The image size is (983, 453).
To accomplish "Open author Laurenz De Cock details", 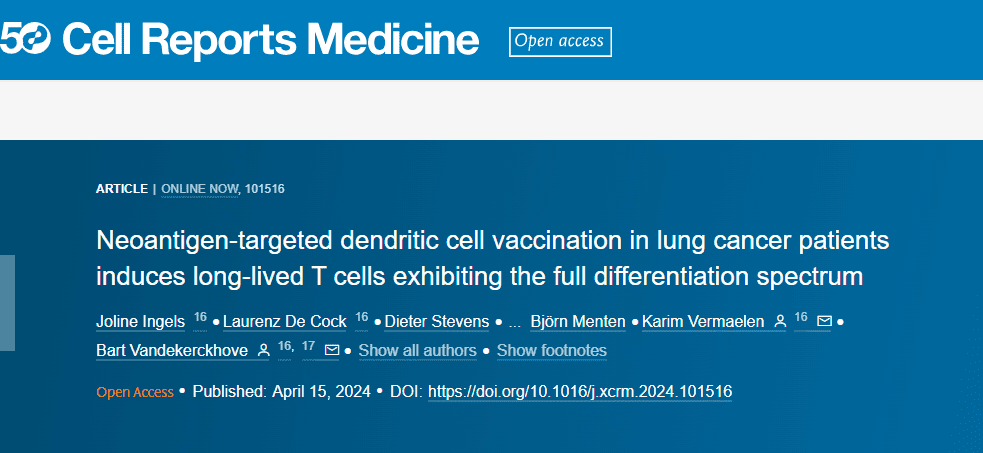I will click(284, 321).
